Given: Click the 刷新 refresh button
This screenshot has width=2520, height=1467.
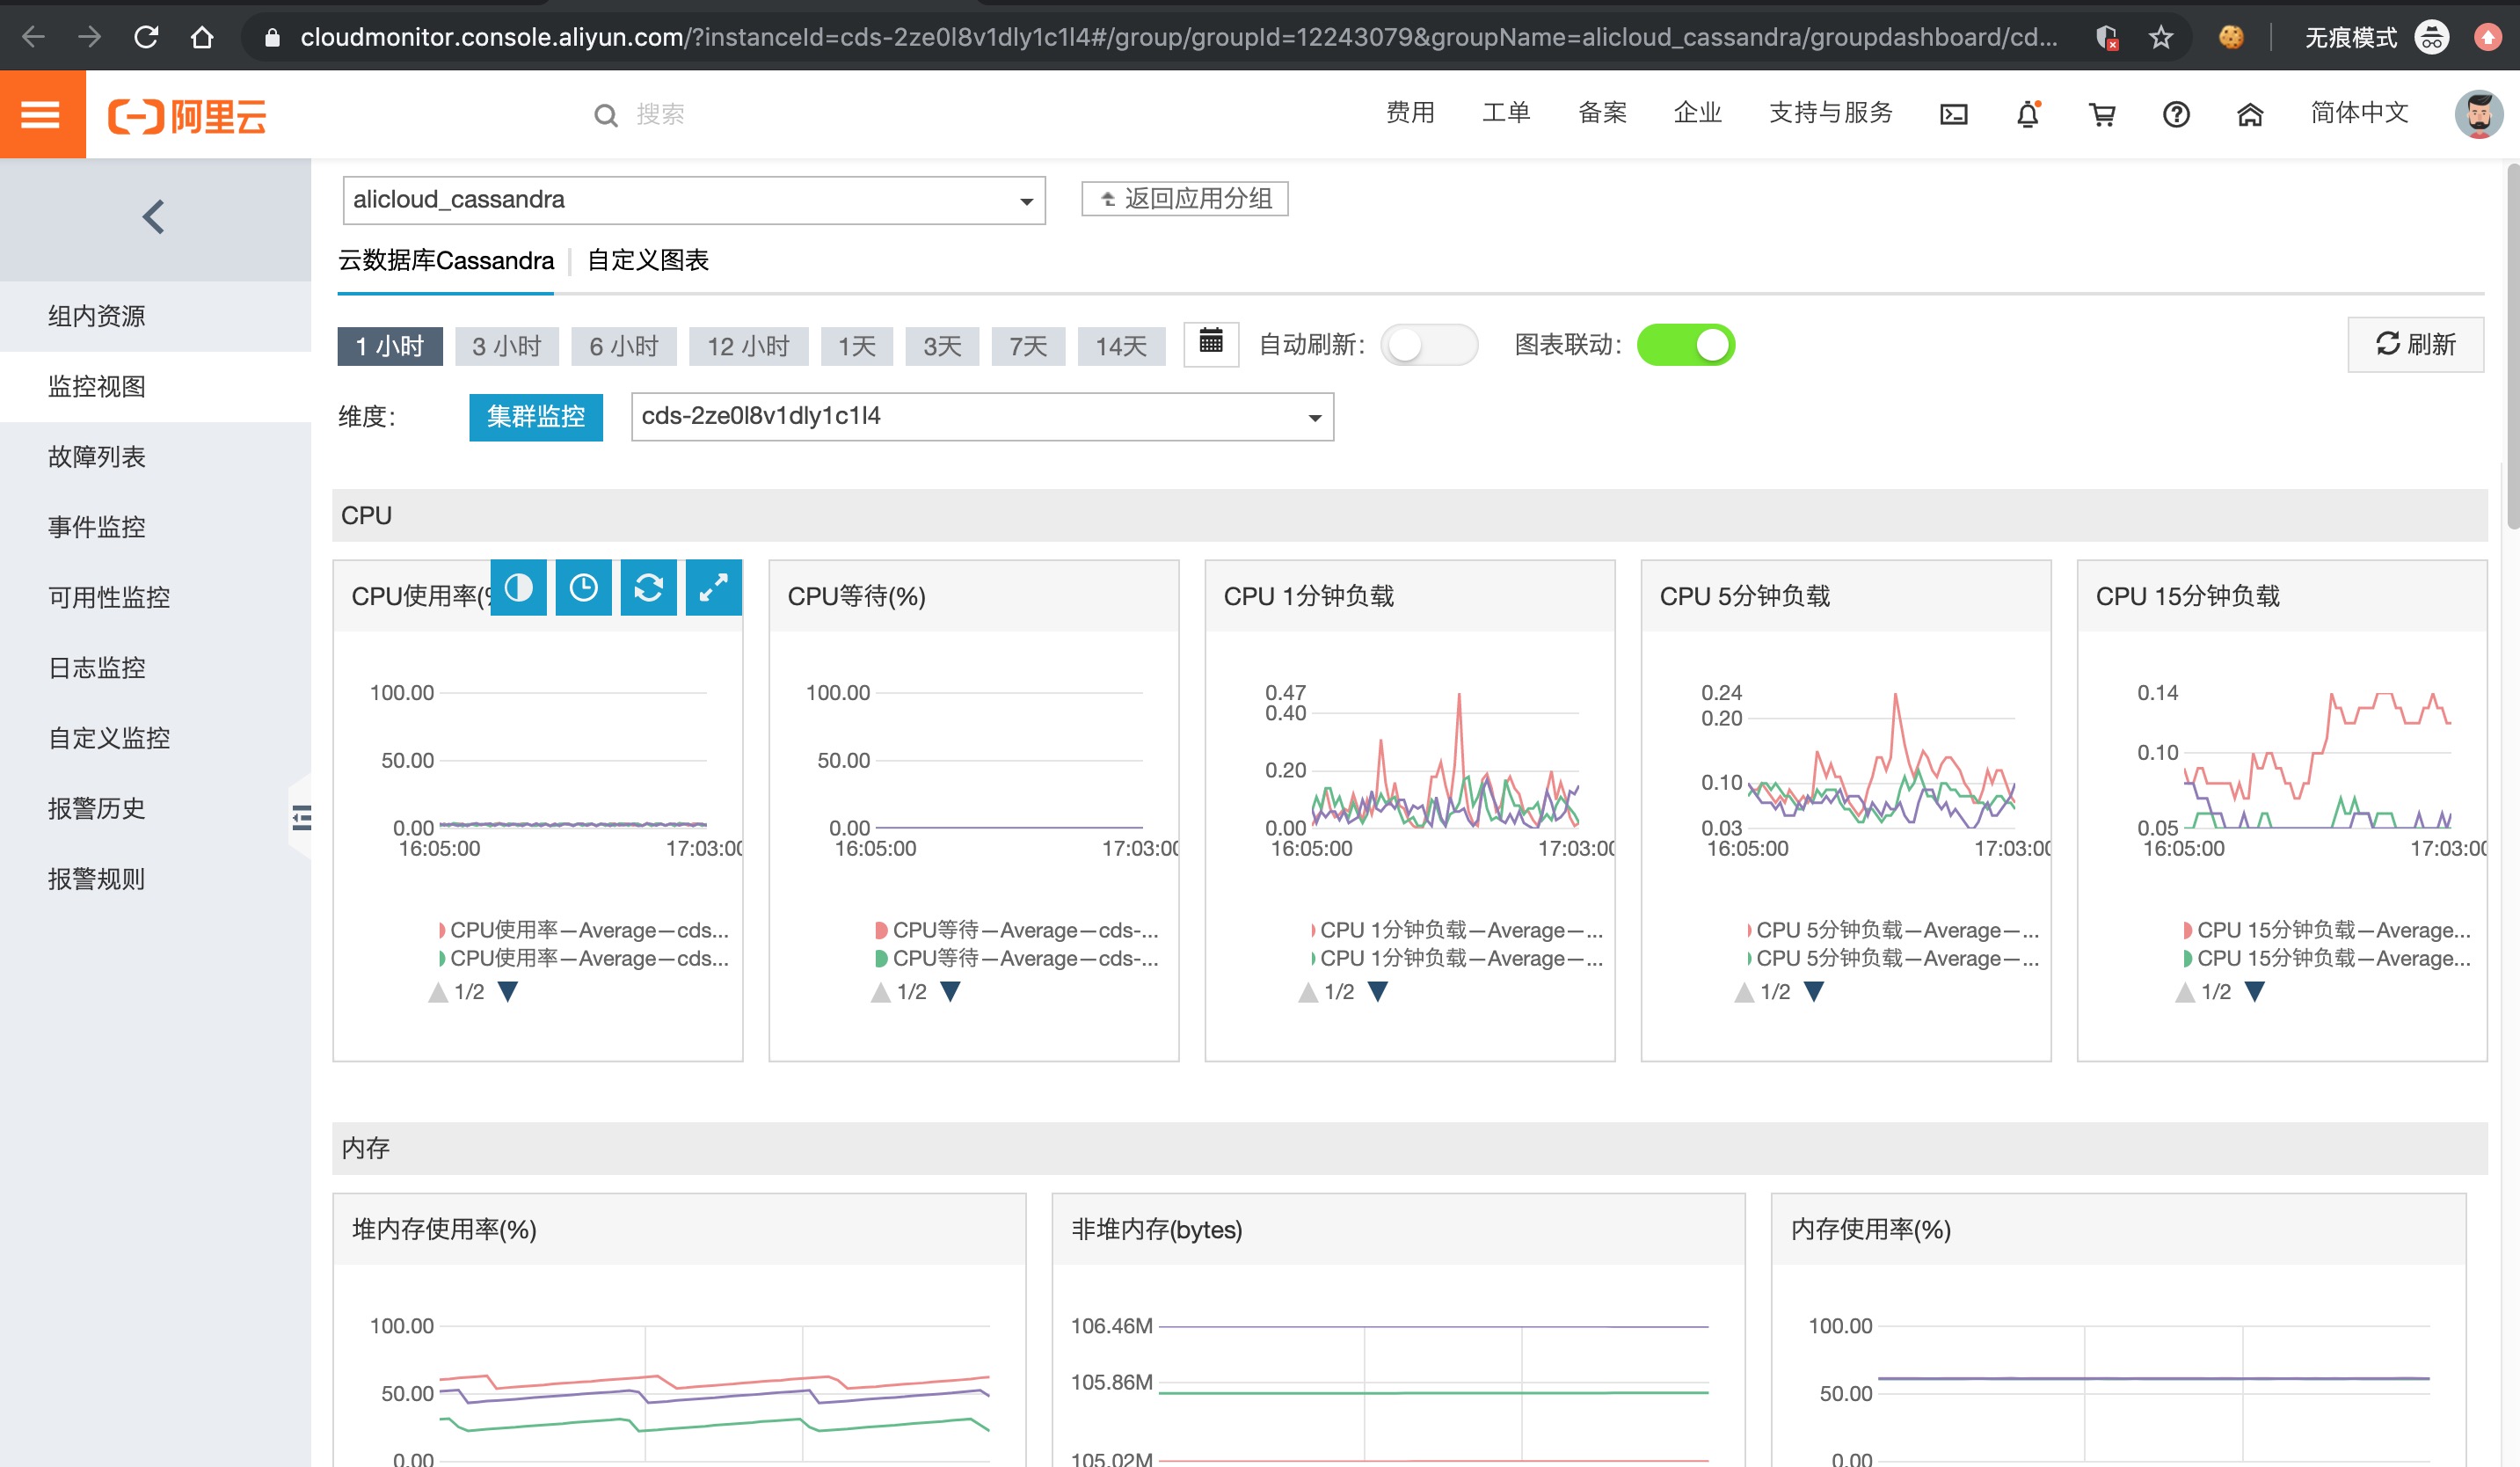Looking at the screenshot, I should 2415,345.
